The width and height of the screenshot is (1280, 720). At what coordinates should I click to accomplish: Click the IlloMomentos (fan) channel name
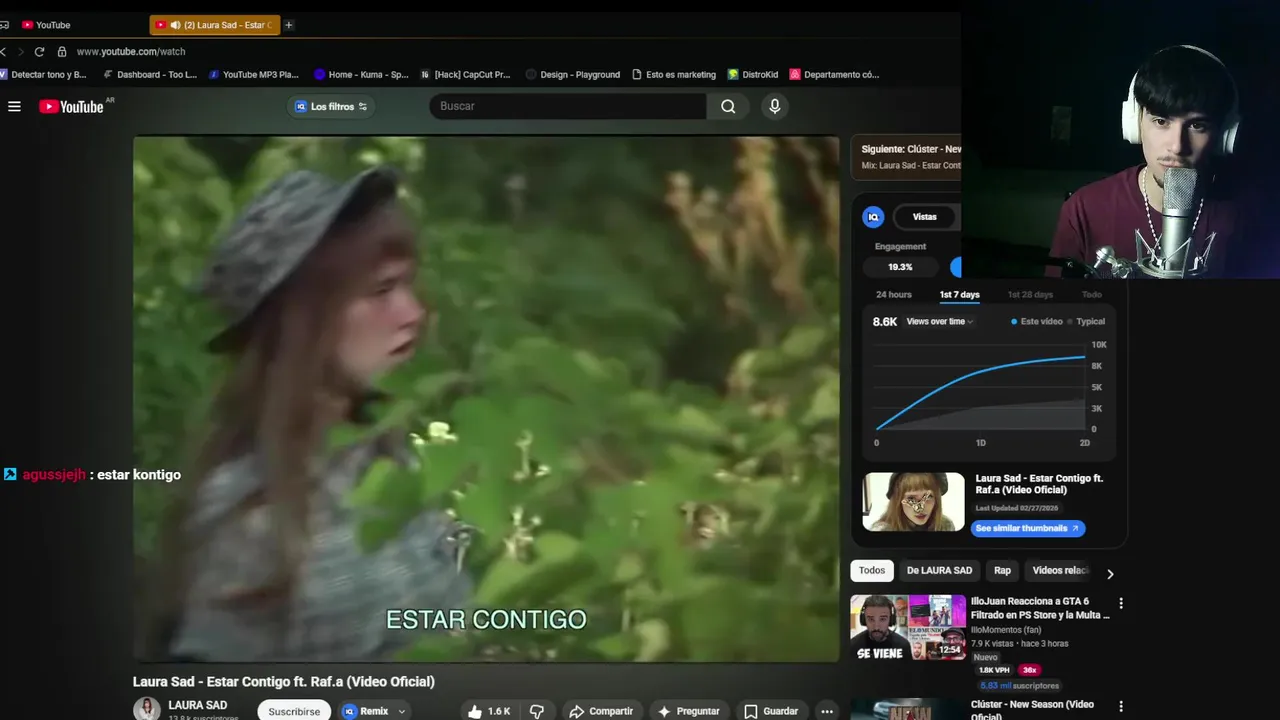pyautogui.click(x=1006, y=630)
